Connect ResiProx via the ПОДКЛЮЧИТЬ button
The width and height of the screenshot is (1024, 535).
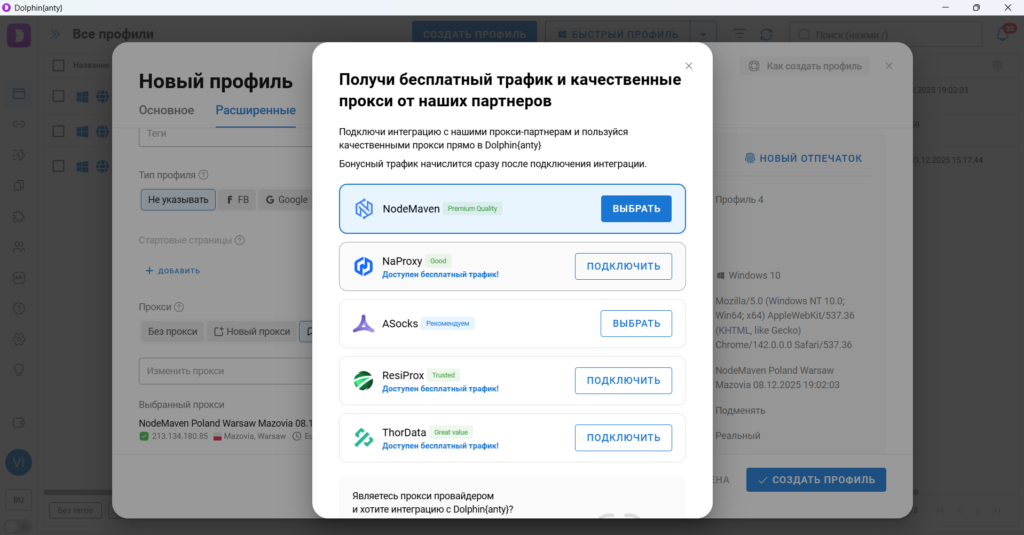(623, 380)
